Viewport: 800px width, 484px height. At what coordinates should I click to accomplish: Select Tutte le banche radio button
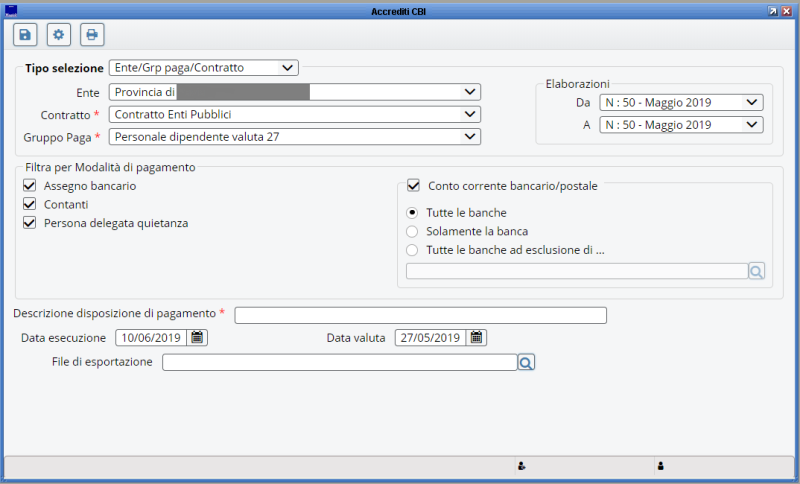[412, 213]
